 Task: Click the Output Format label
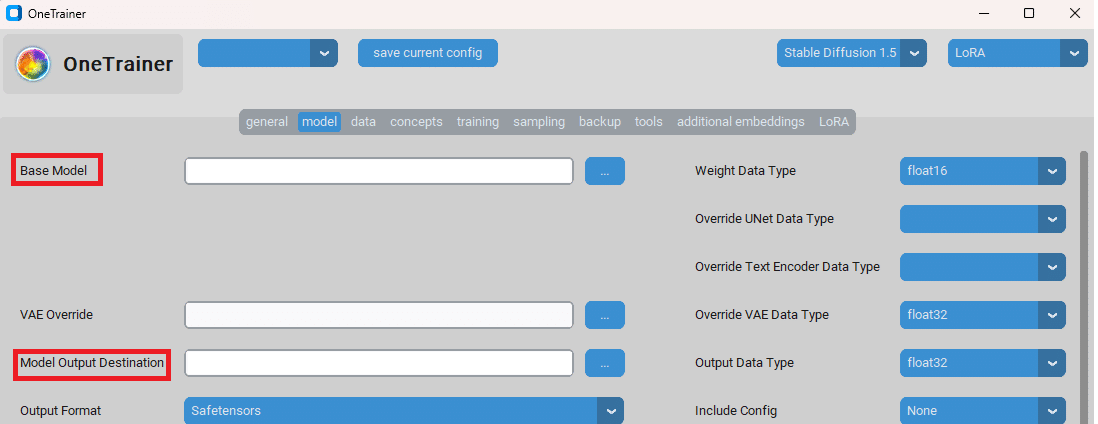pos(60,411)
